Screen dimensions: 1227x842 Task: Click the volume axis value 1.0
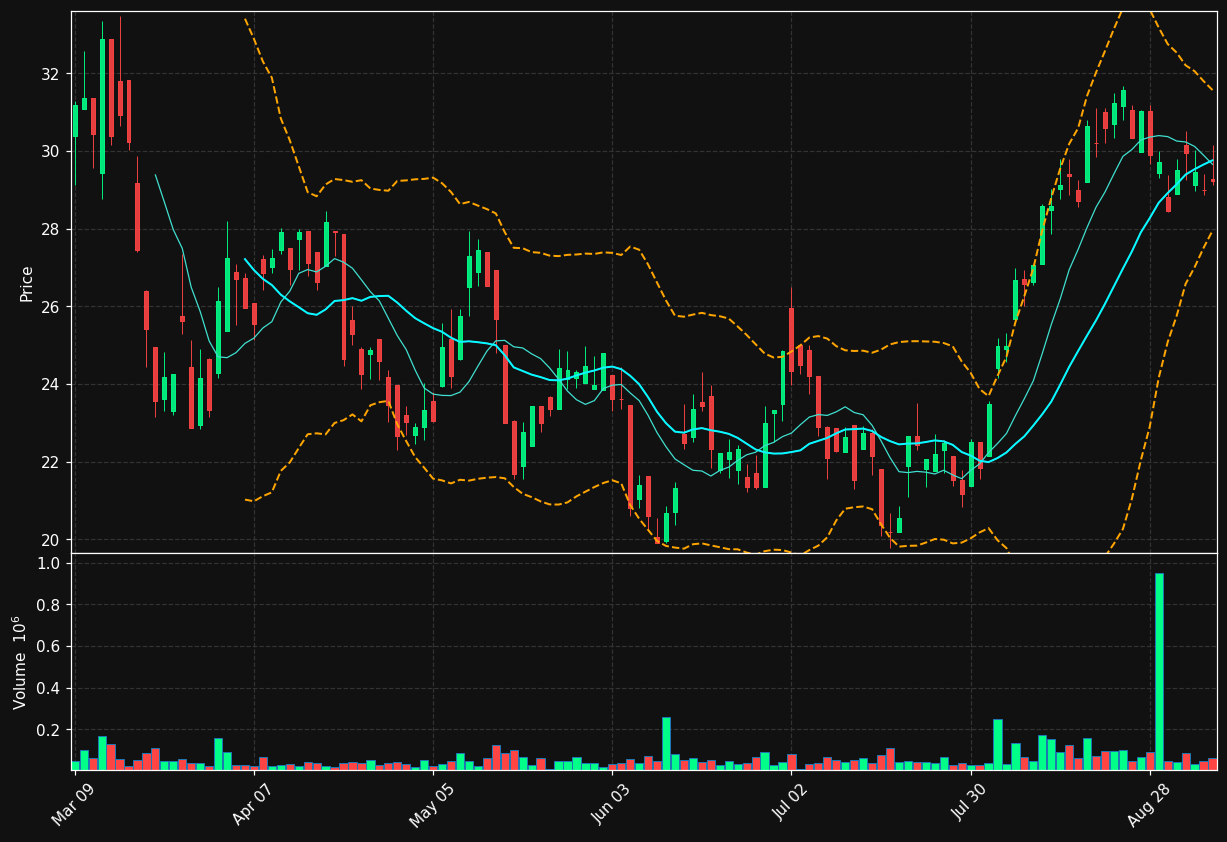49,563
